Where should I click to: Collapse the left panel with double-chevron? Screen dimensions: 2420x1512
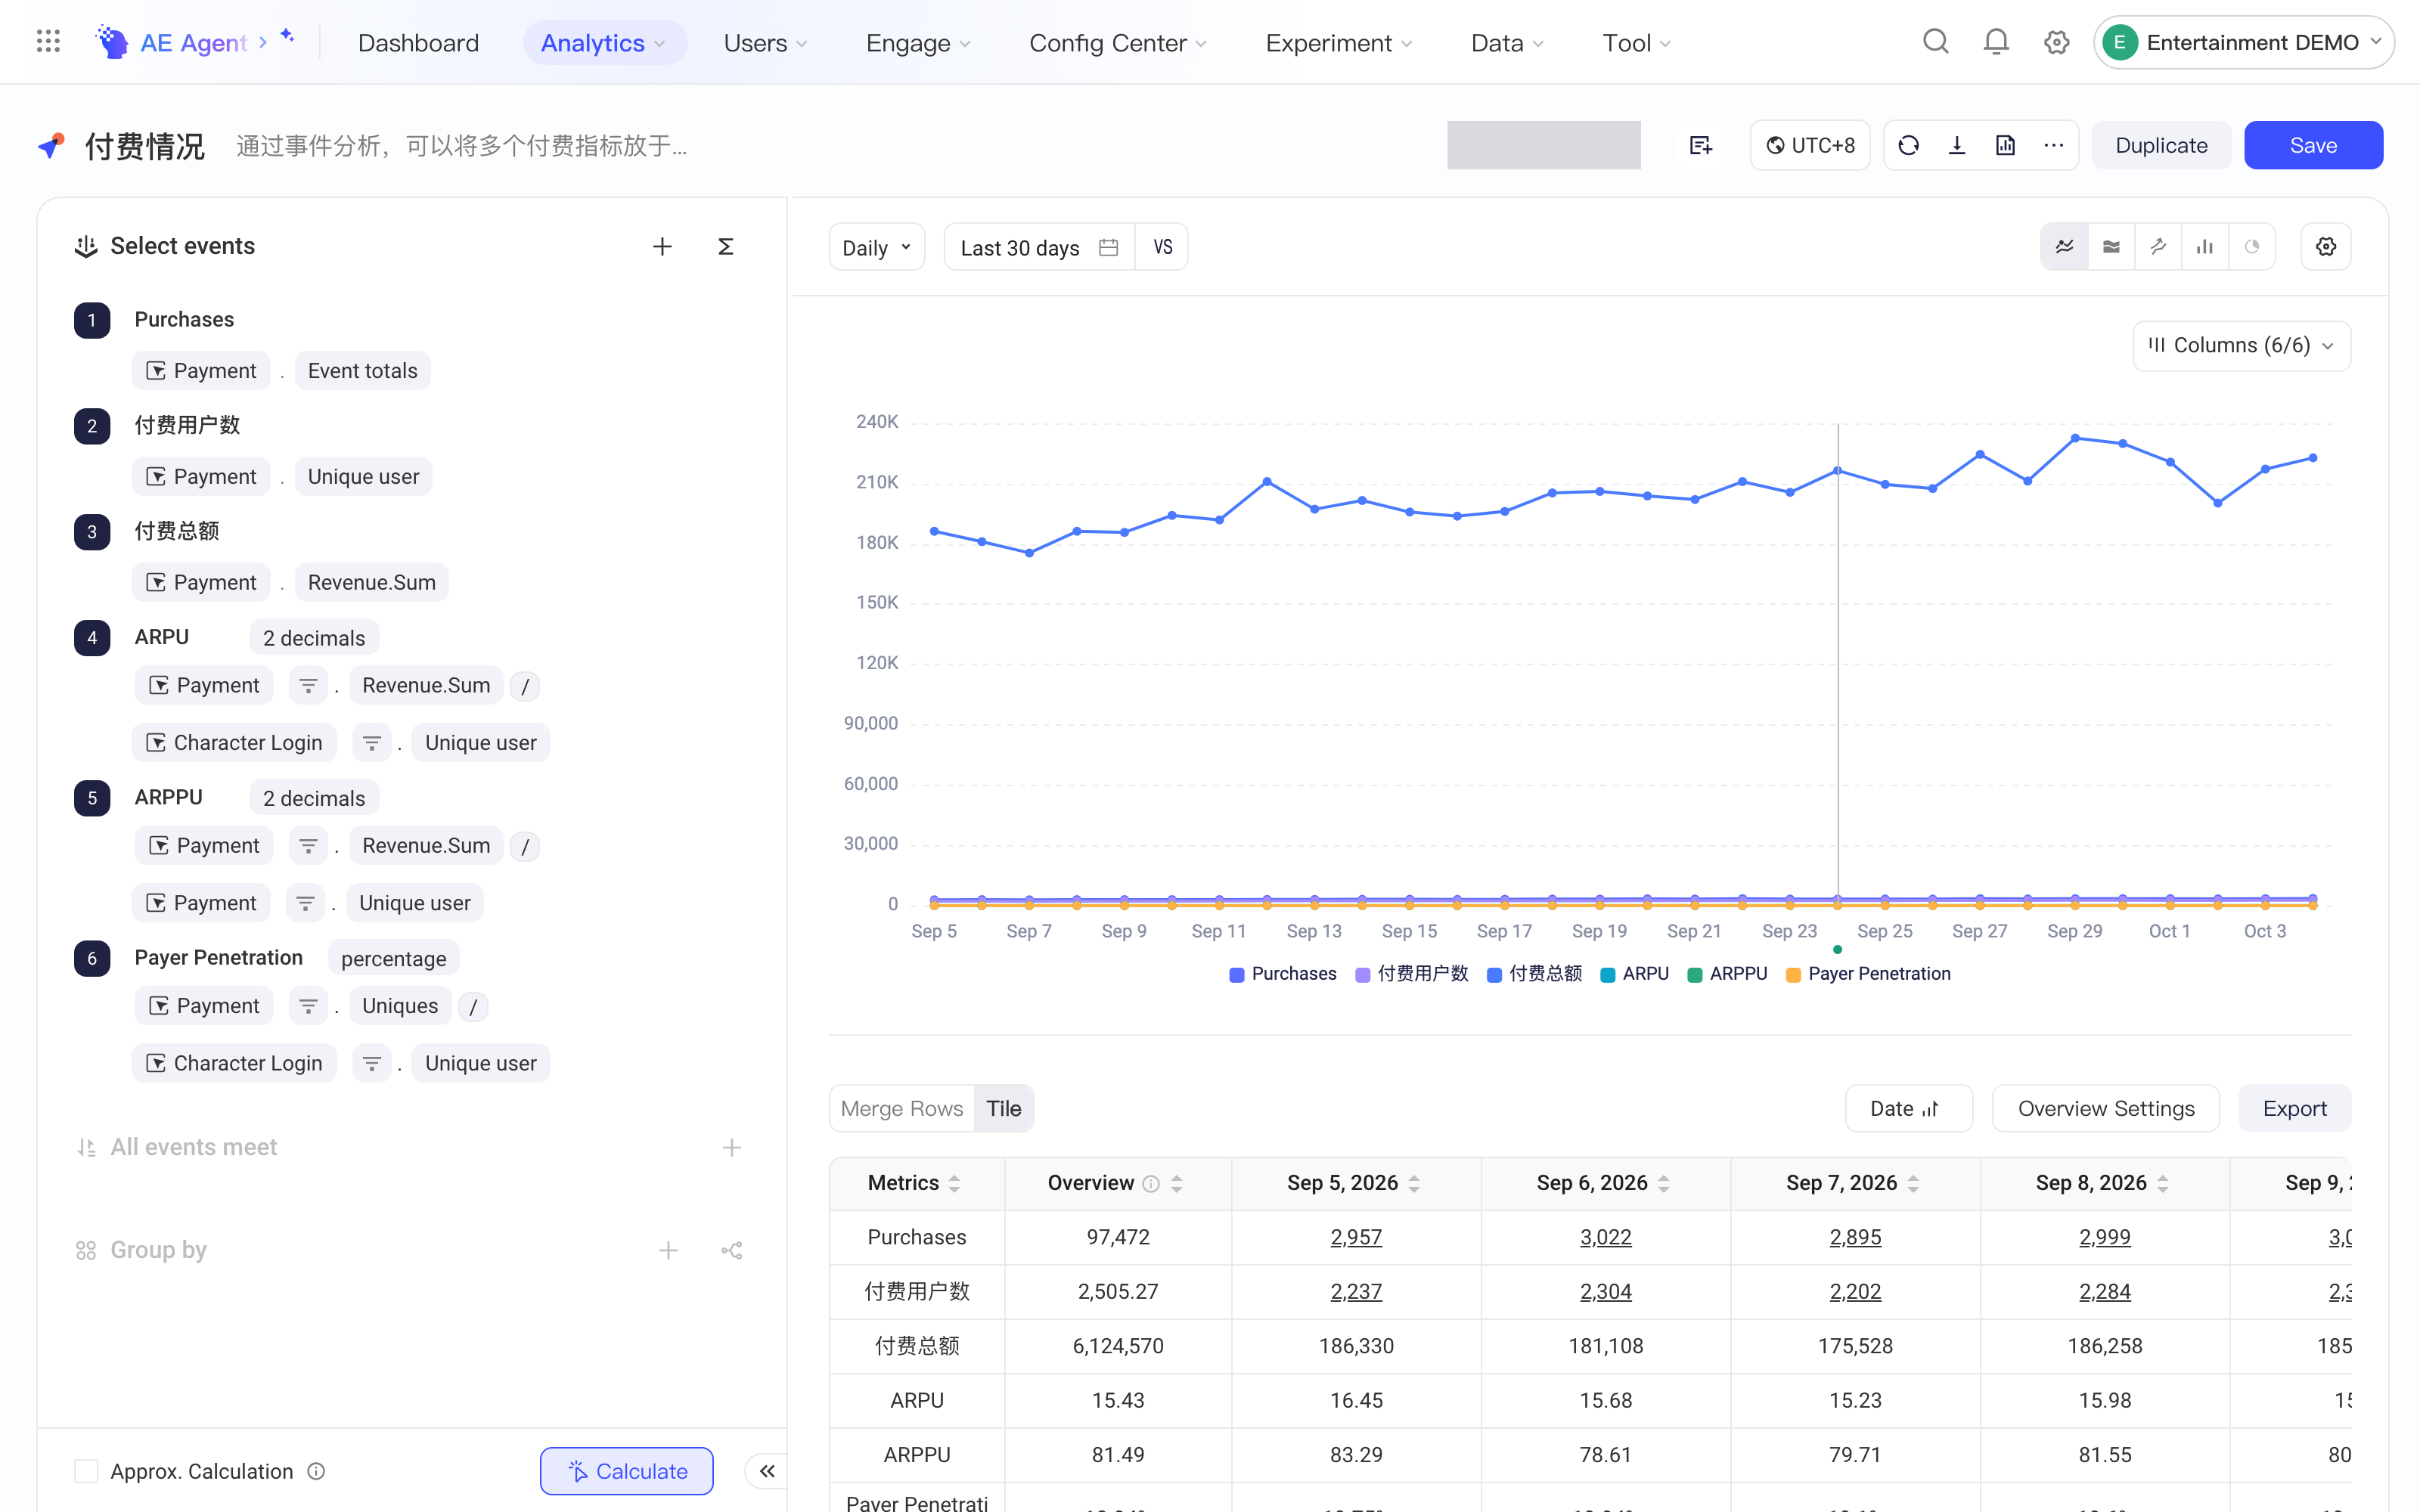tap(767, 1470)
